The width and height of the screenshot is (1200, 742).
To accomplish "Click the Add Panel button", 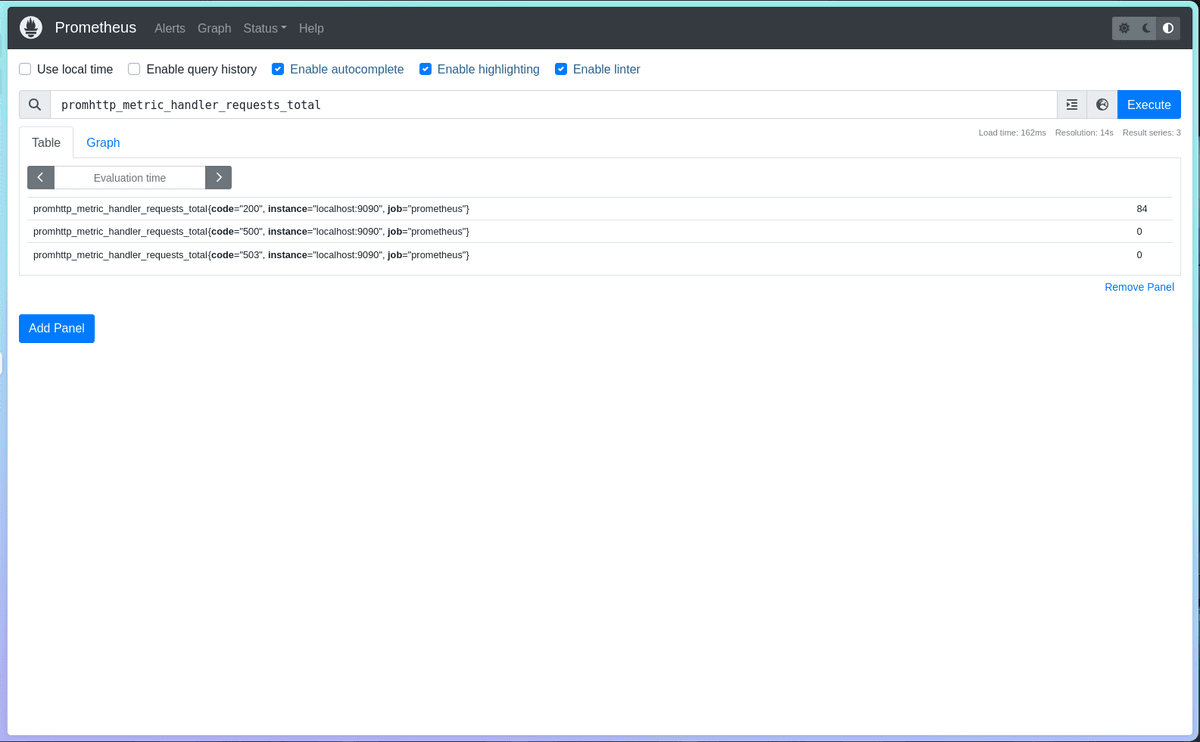I will [x=57, y=328].
